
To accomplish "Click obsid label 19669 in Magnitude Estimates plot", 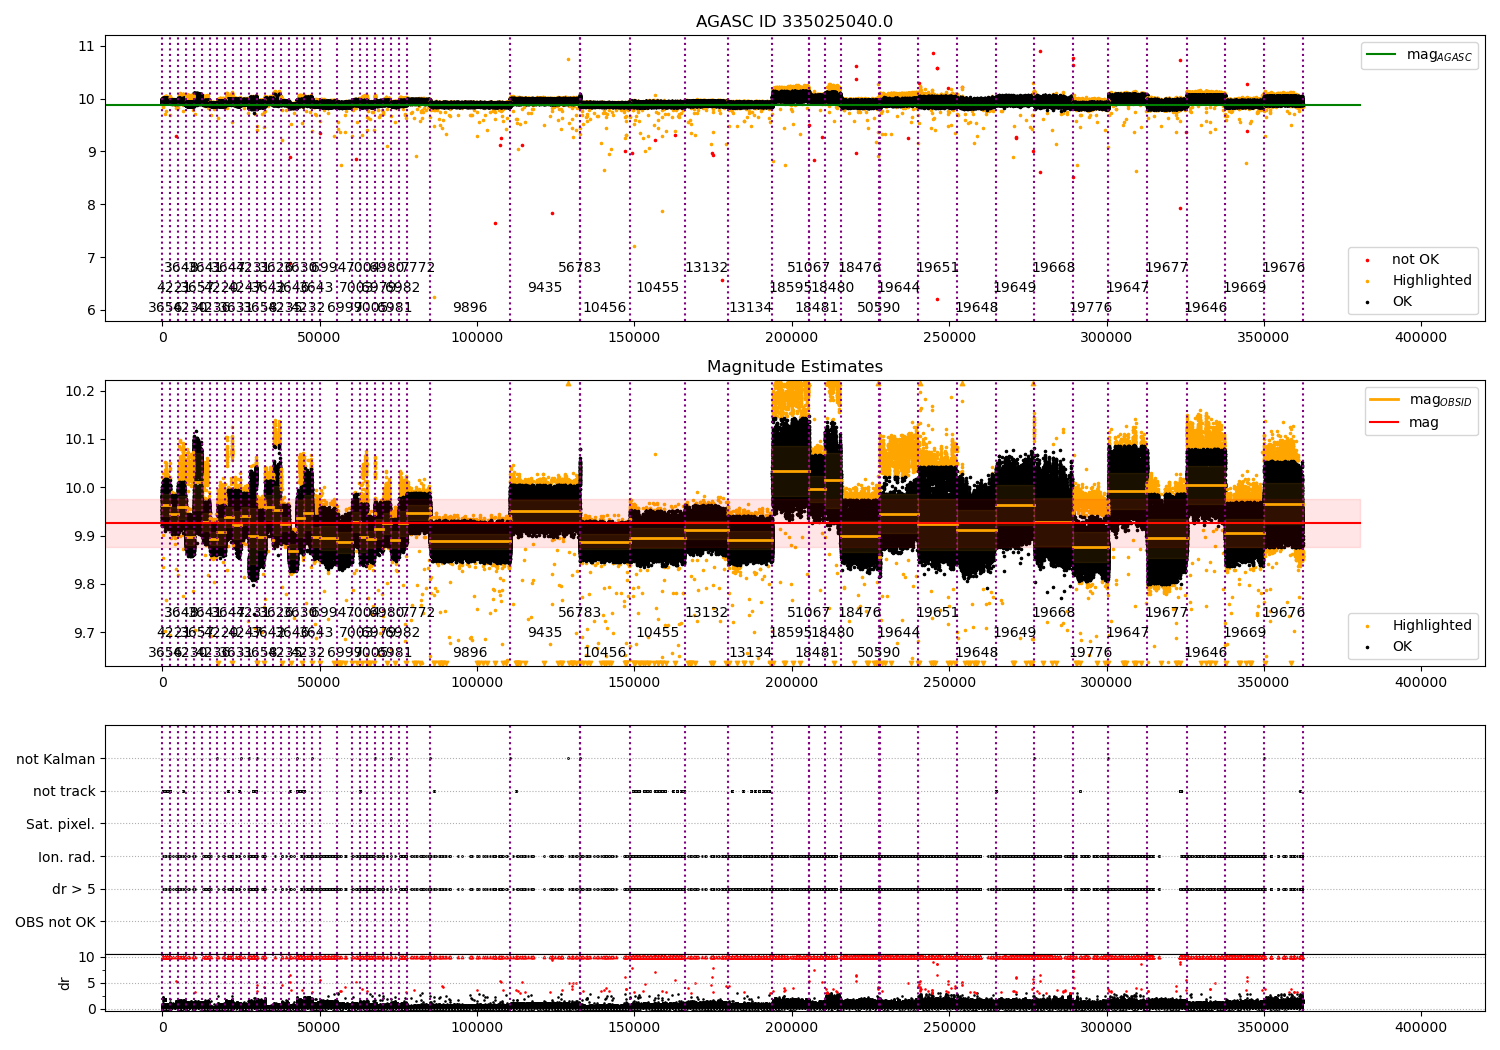I will [x=1245, y=633].
